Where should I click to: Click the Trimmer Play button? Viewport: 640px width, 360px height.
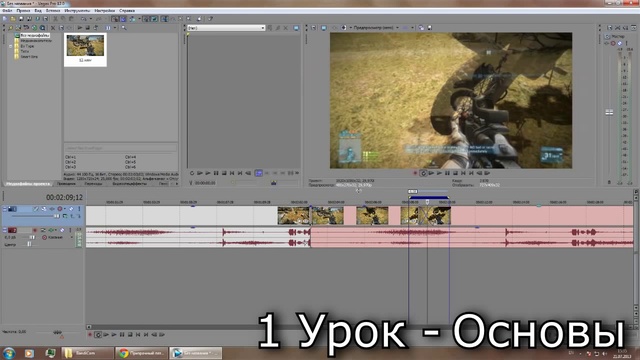208,173
